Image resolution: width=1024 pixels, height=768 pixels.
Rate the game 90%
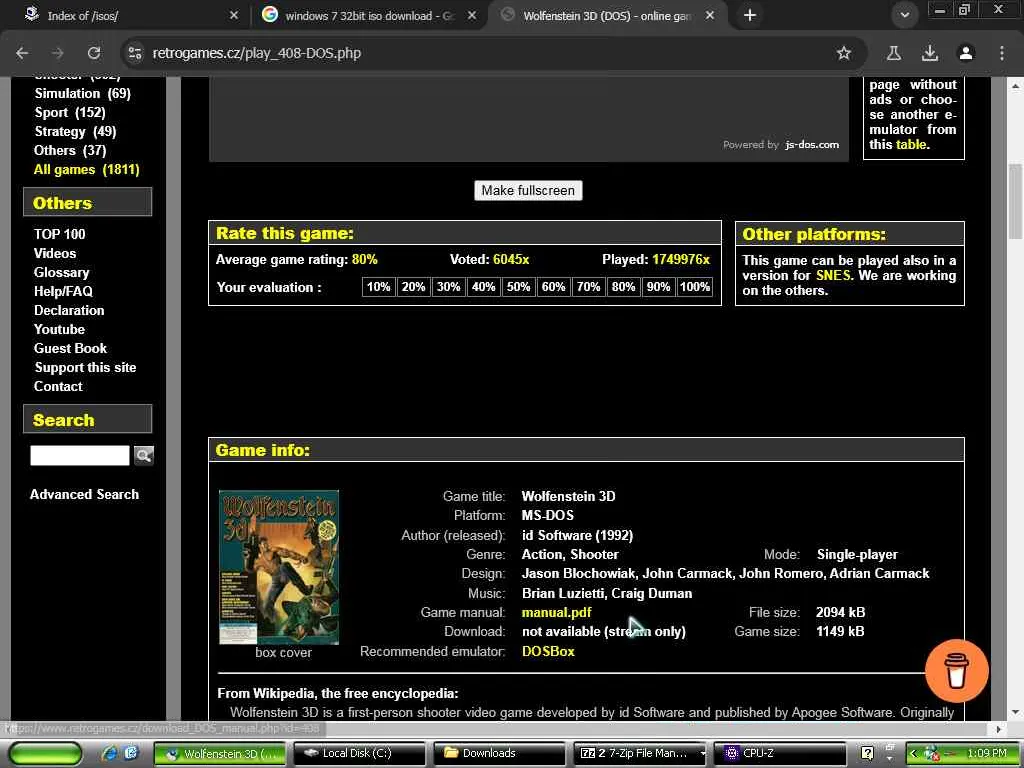pos(658,287)
